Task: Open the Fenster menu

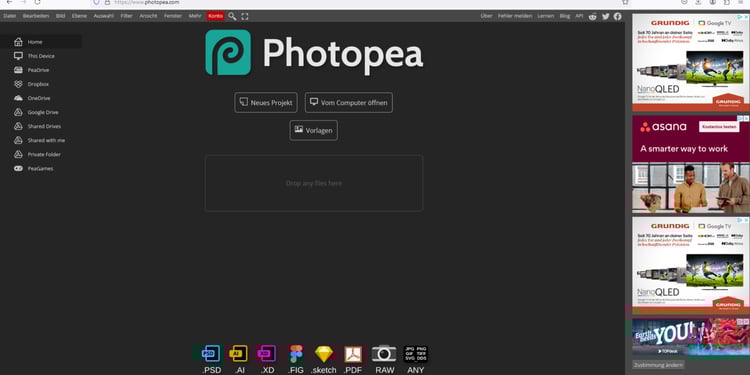Action: click(173, 16)
